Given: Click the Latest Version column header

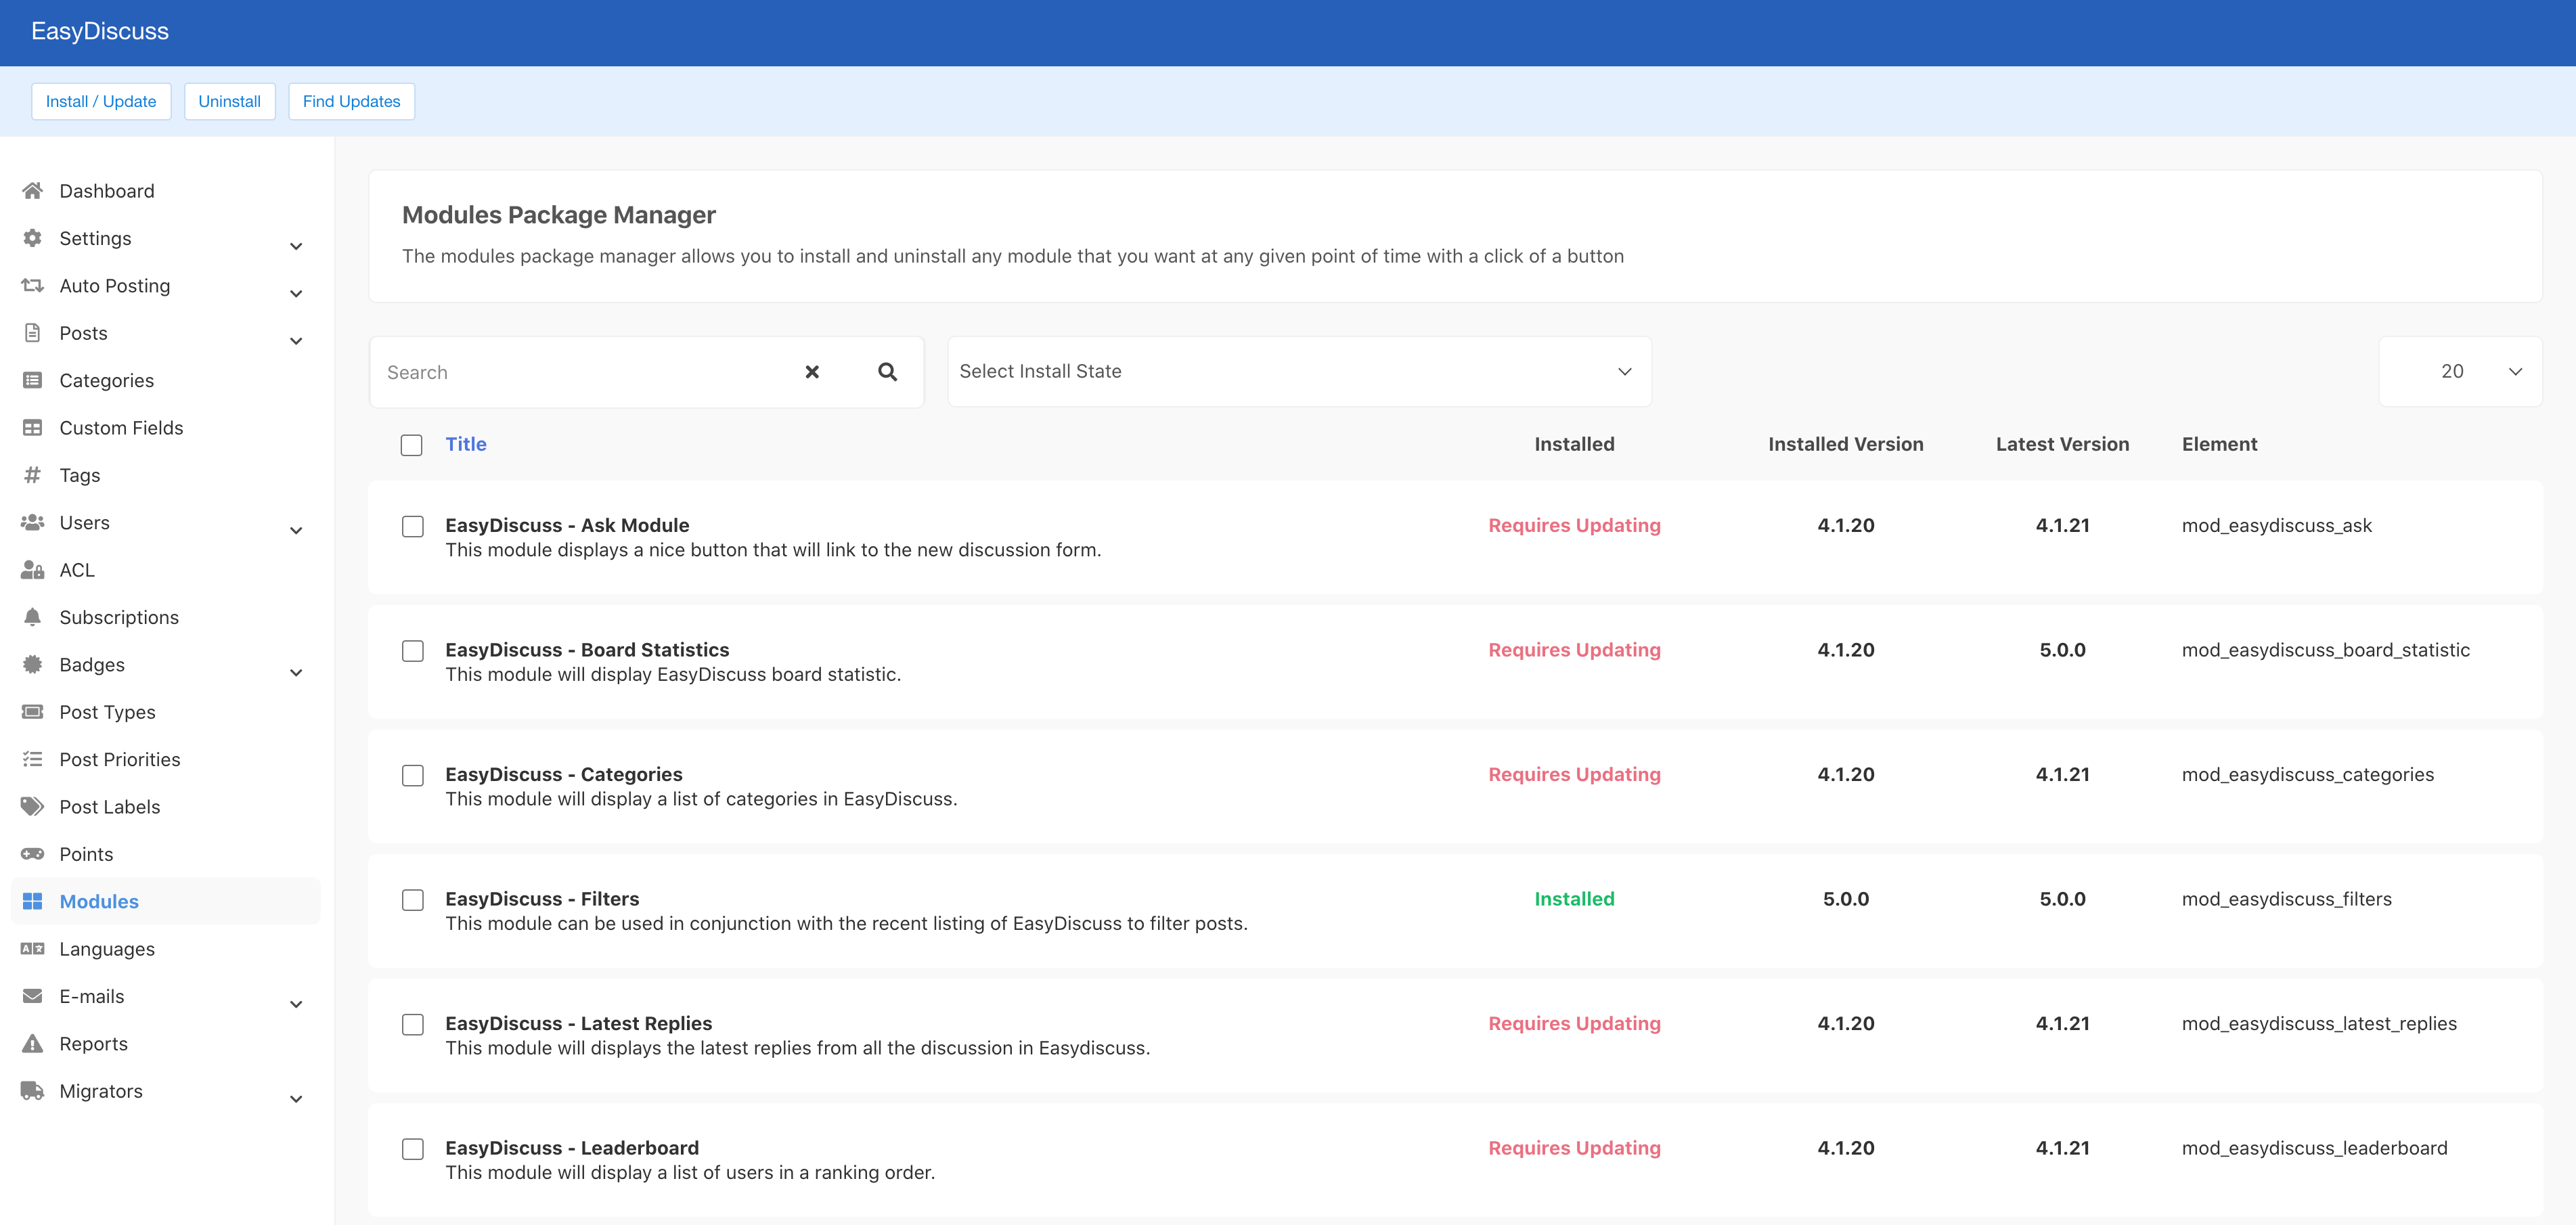Looking at the screenshot, I should [2062, 444].
